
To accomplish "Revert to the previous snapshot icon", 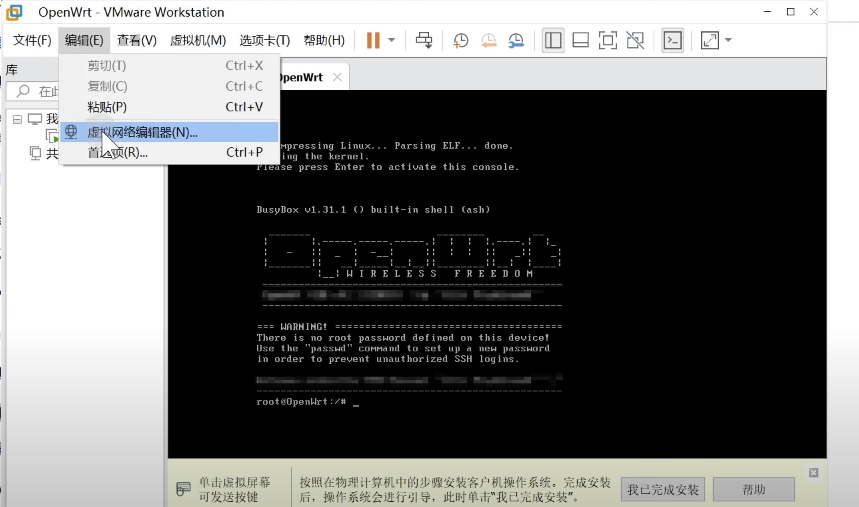I will 489,40.
